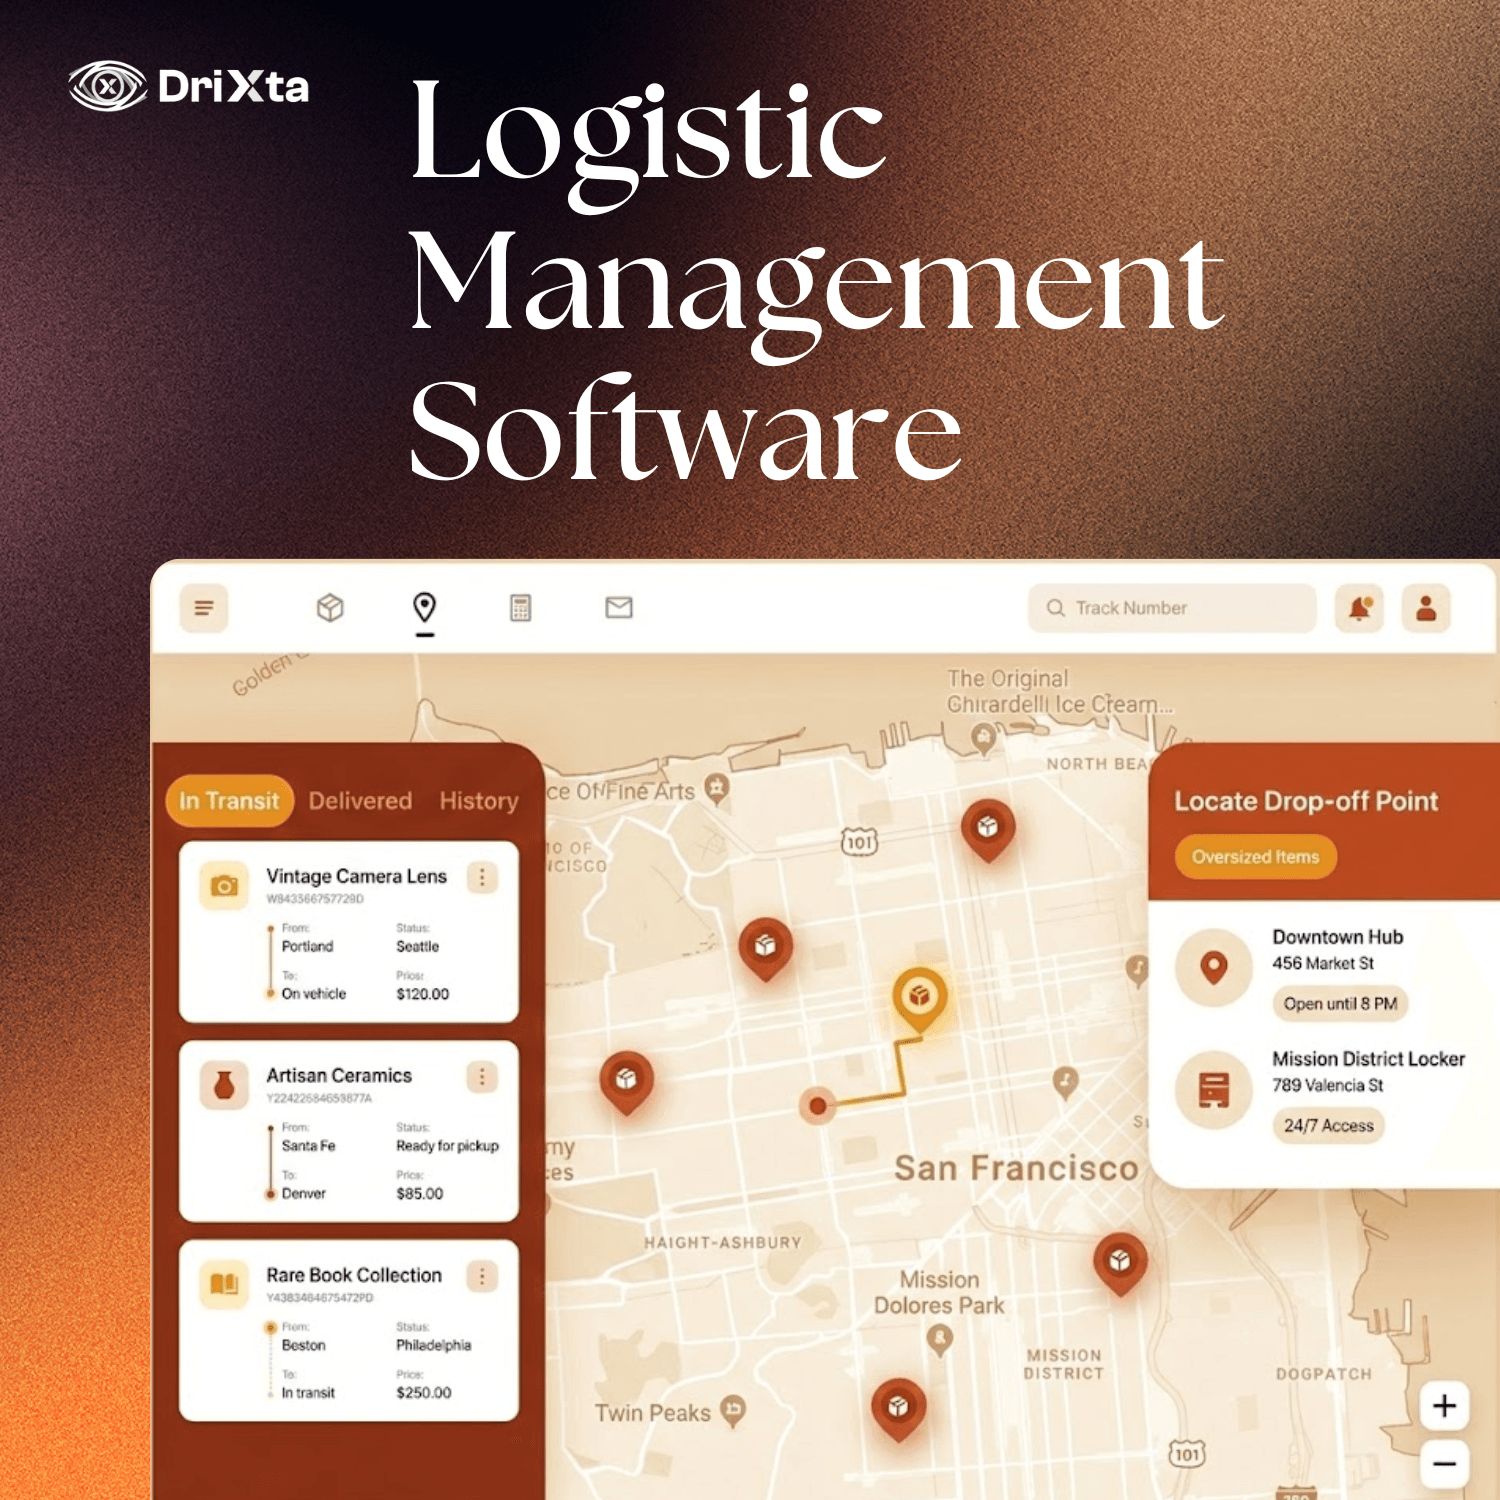
Task: Open options menu for Vintage Camera Lens
Action: pyautogui.click(x=482, y=877)
